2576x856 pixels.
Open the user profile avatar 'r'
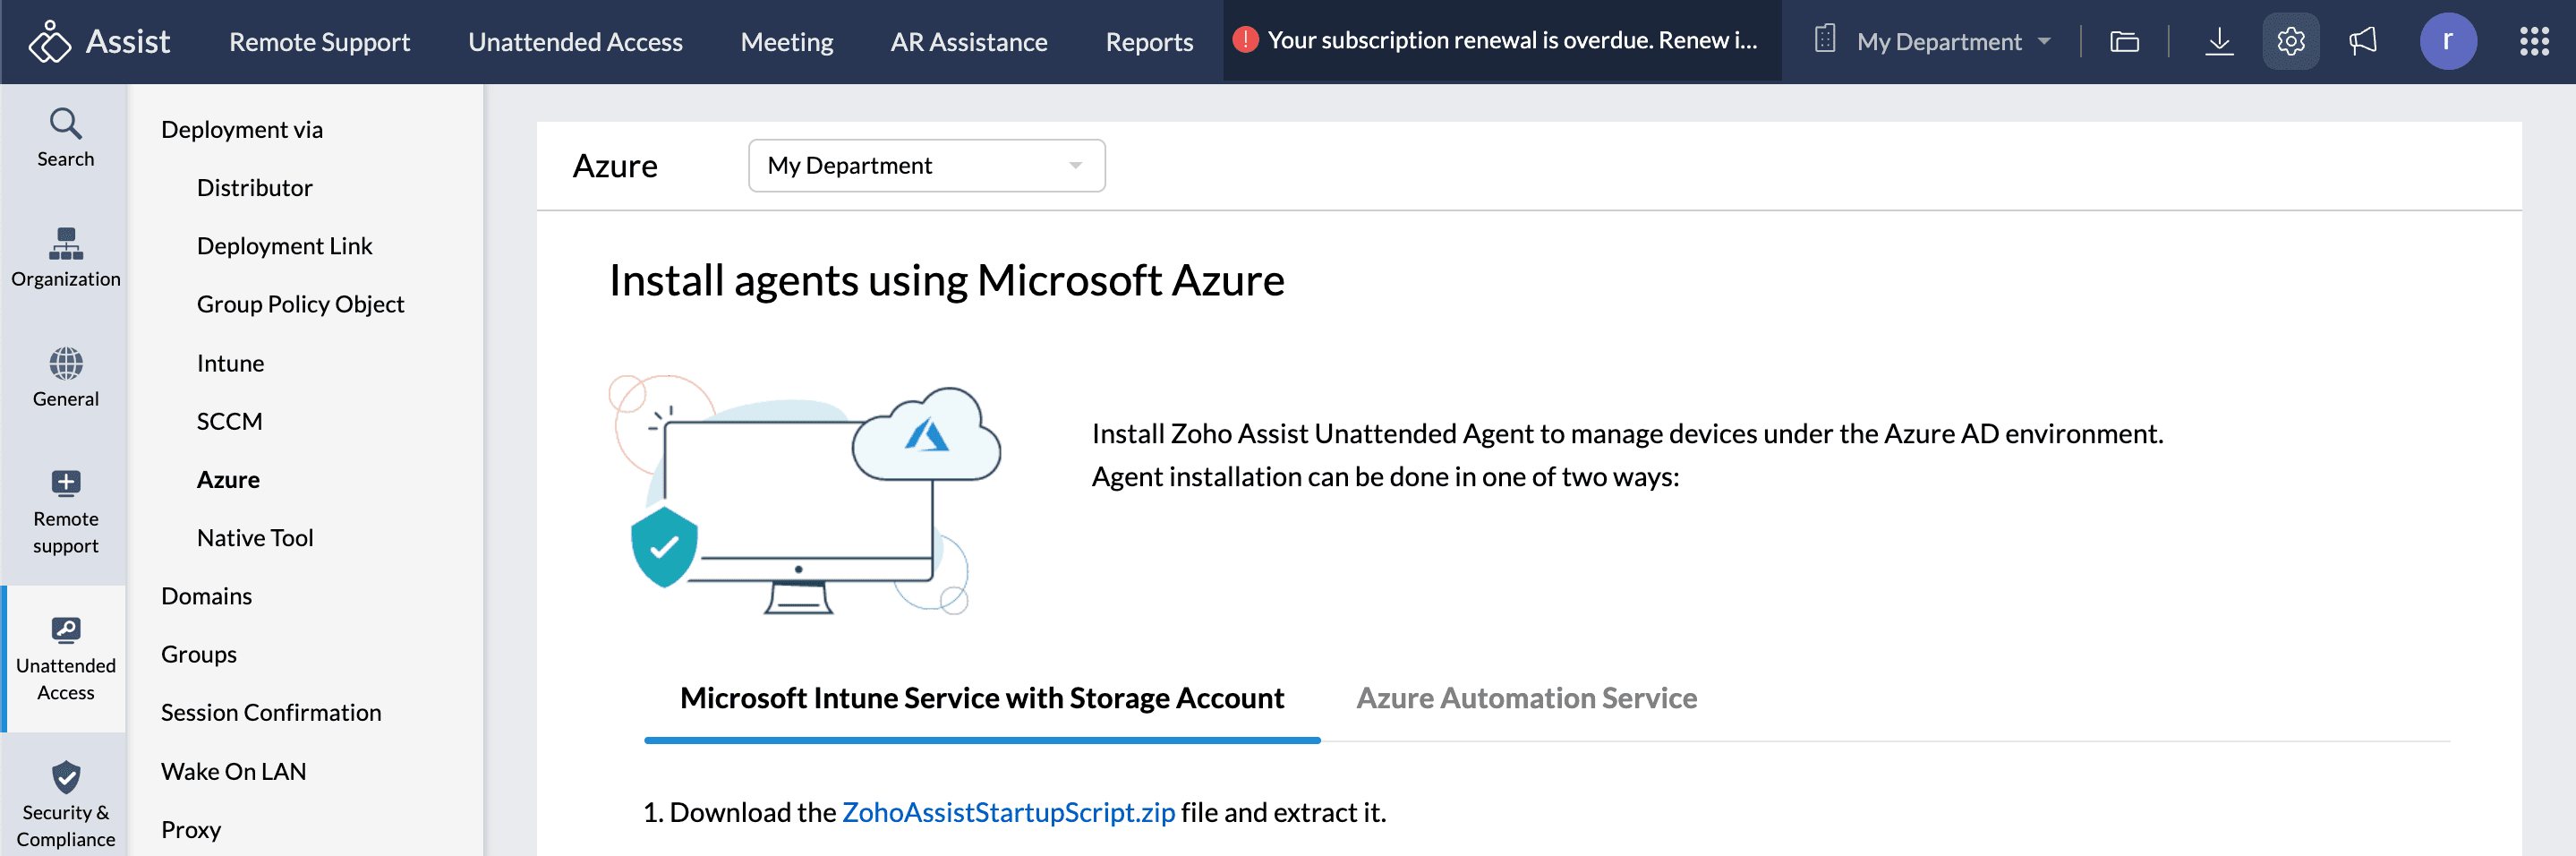pos(2448,41)
